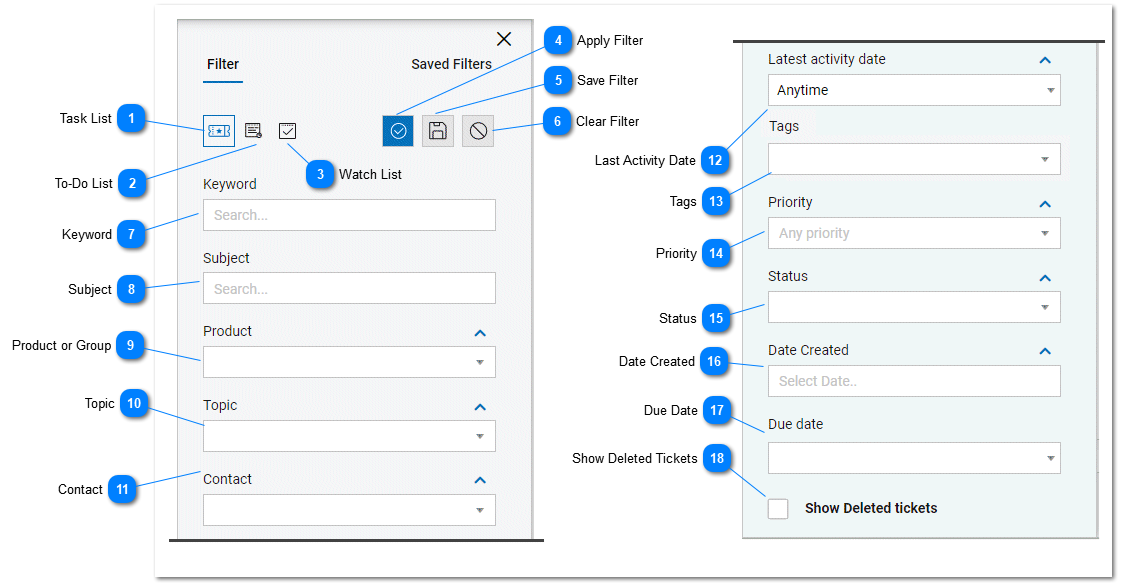This screenshot has height=586, width=1121.
Task: Open the Filter tab
Action: click(x=223, y=64)
